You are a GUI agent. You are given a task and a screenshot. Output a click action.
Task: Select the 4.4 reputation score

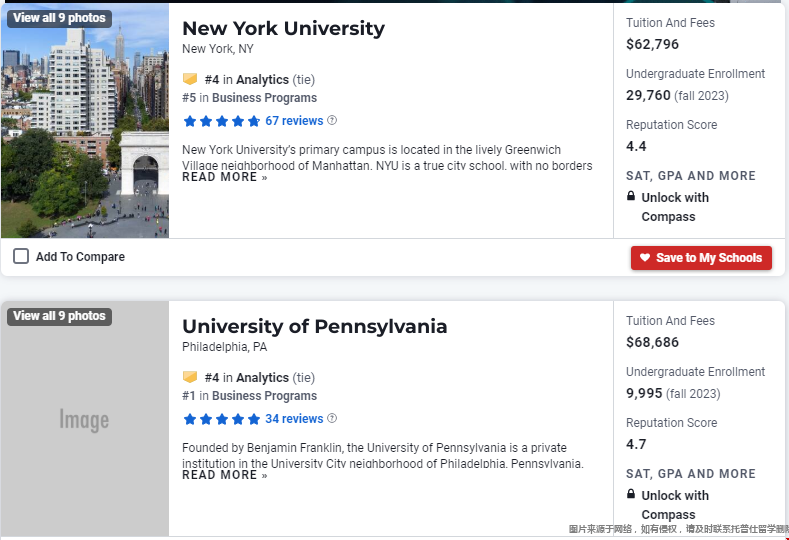tap(636, 146)
